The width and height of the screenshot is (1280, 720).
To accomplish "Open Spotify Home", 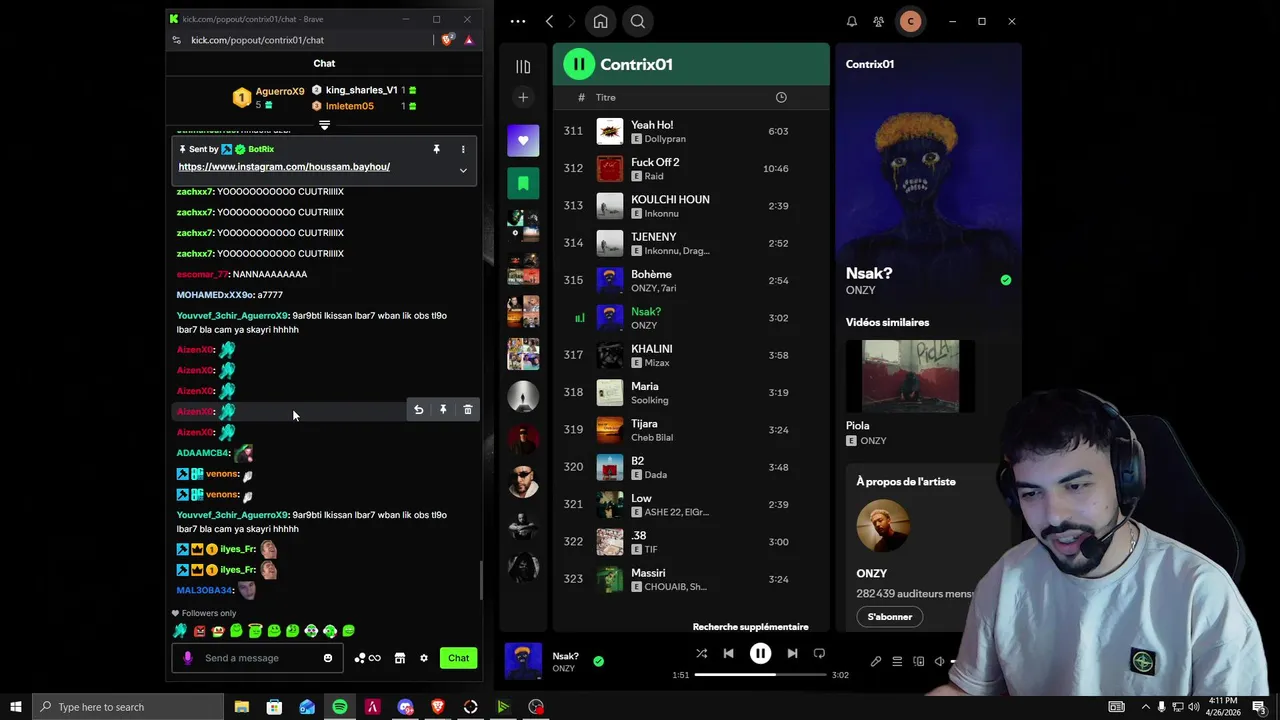I will point(600,21).
